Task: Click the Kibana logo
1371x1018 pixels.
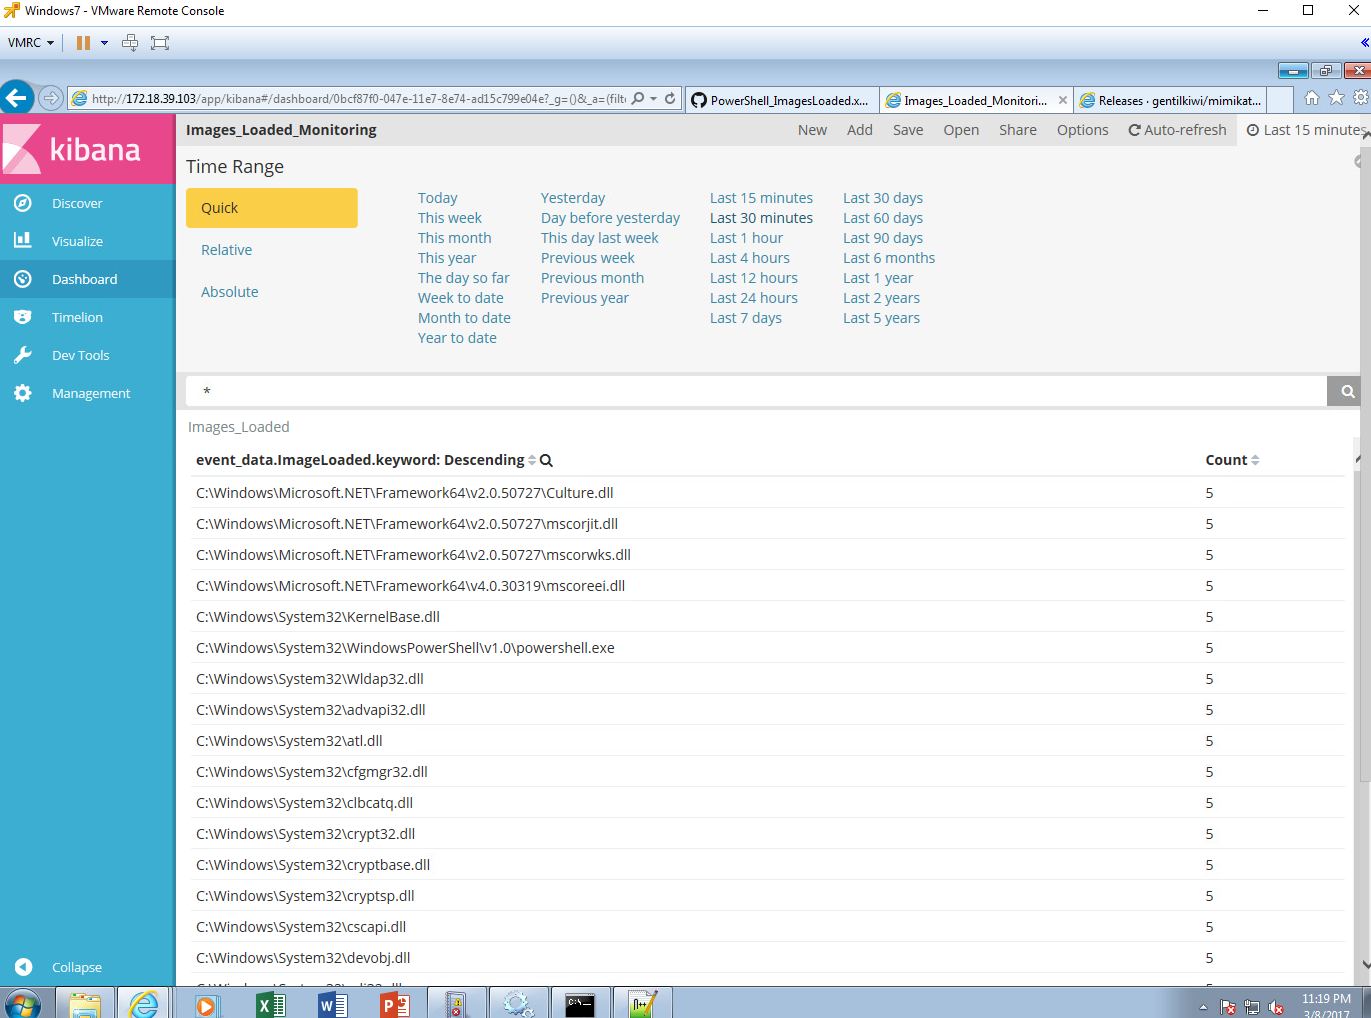Action: coord(87,149)
